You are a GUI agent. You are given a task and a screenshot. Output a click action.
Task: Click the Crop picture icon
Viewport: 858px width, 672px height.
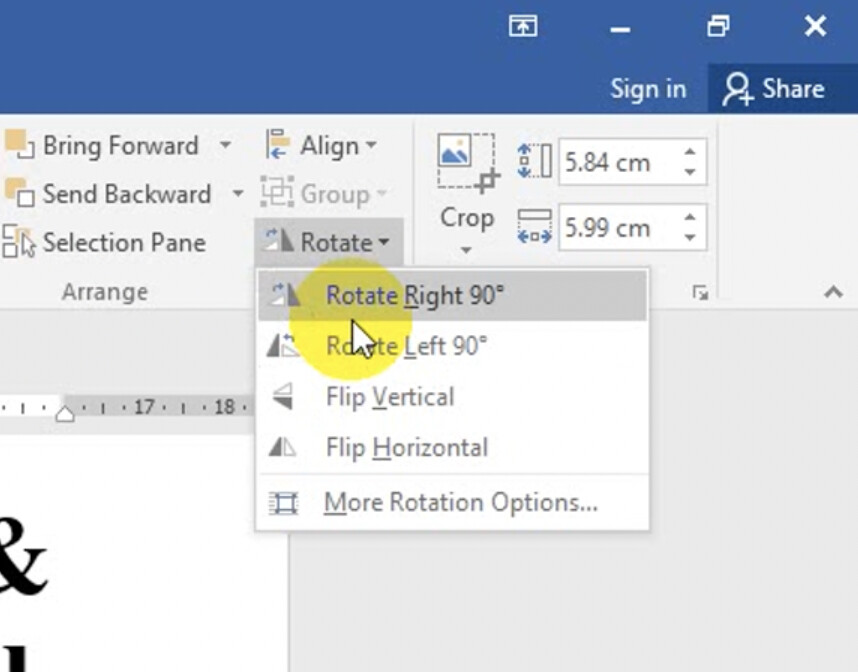(x=468, y=164)
